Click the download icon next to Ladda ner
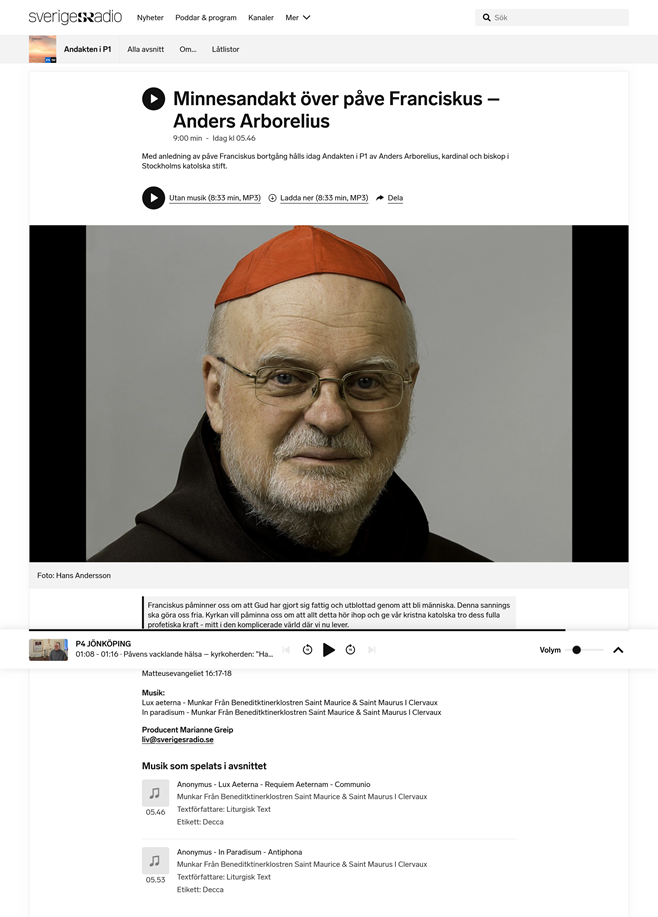Image resolution: width=658 pixels, height=917 pixels. [272, 198]
